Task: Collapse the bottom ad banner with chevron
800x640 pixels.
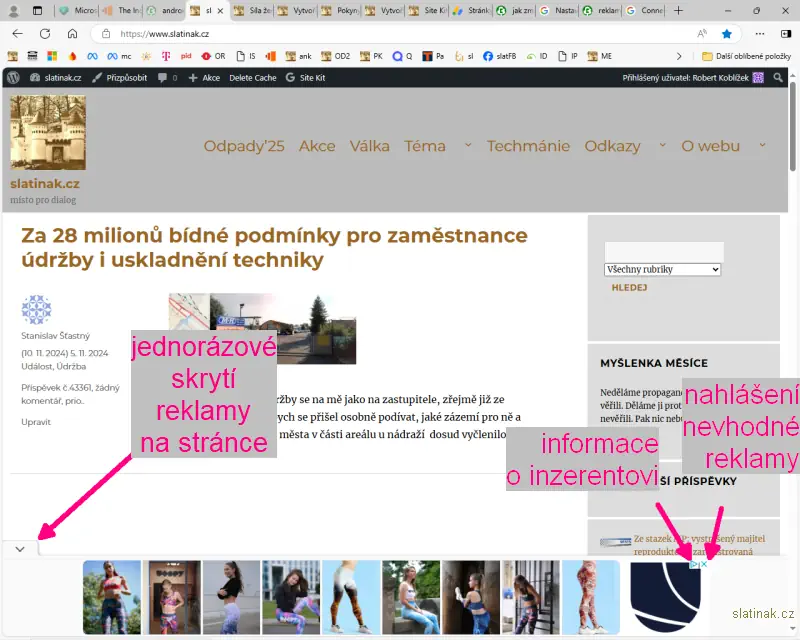Action: (20, 548)
